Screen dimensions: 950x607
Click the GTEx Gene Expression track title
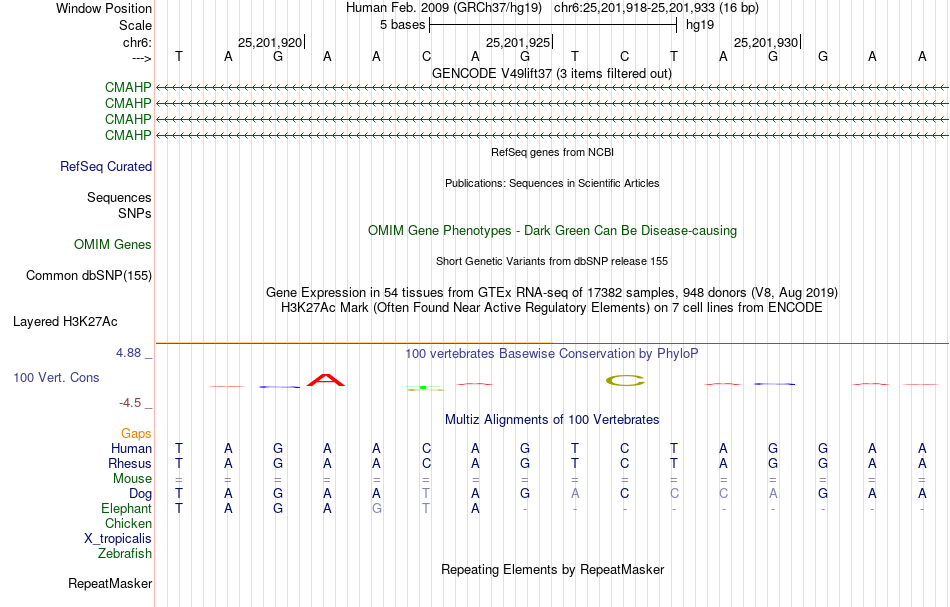tap(552, 293)
